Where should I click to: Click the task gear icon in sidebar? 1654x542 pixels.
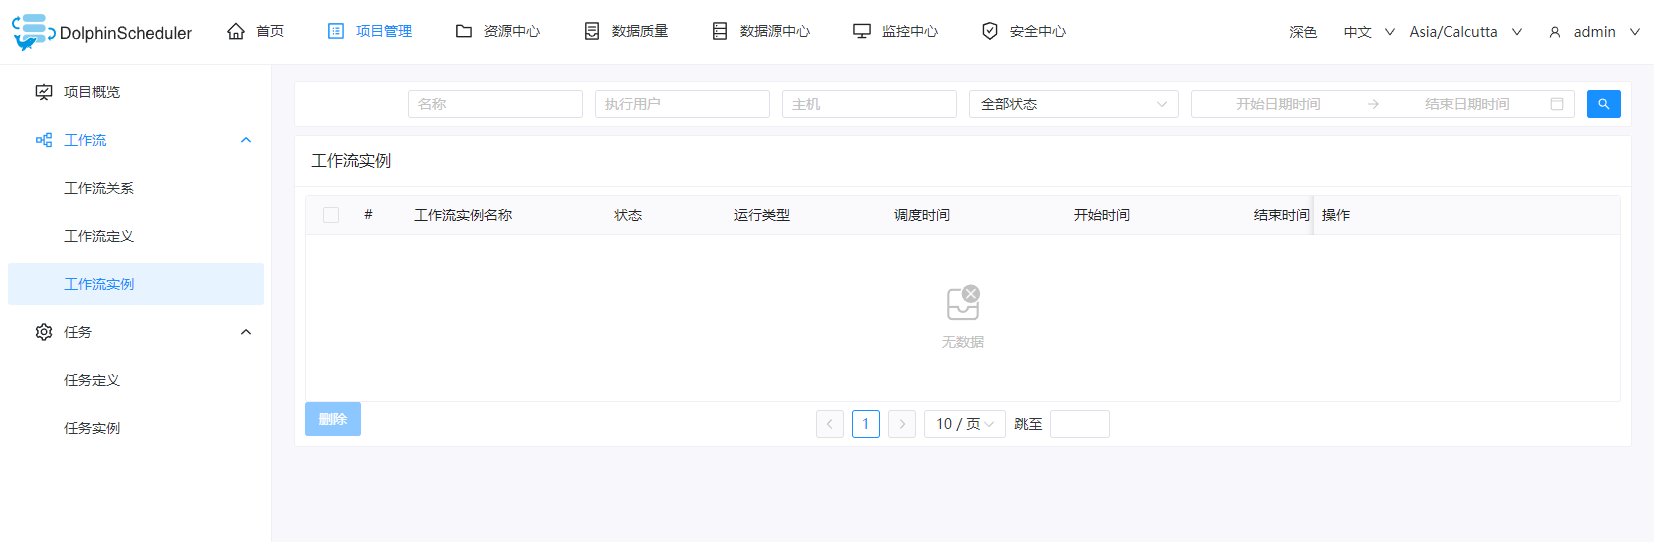click(x=44, y=332)
